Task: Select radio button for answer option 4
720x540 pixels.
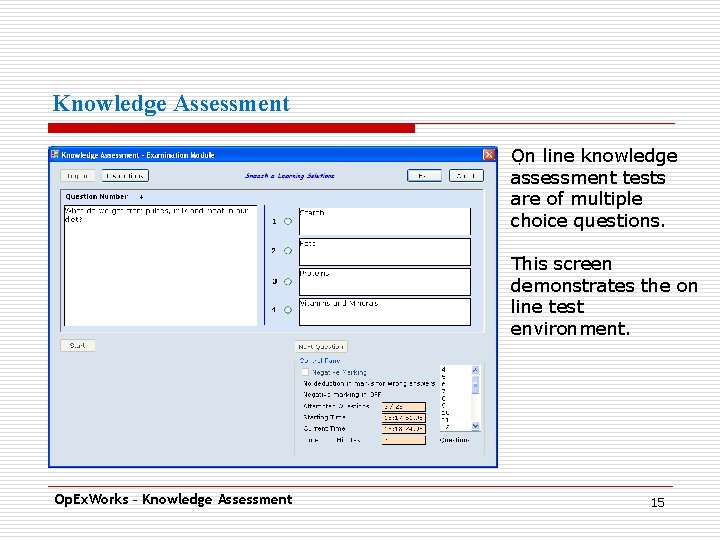Action: (x=288, y=310)
